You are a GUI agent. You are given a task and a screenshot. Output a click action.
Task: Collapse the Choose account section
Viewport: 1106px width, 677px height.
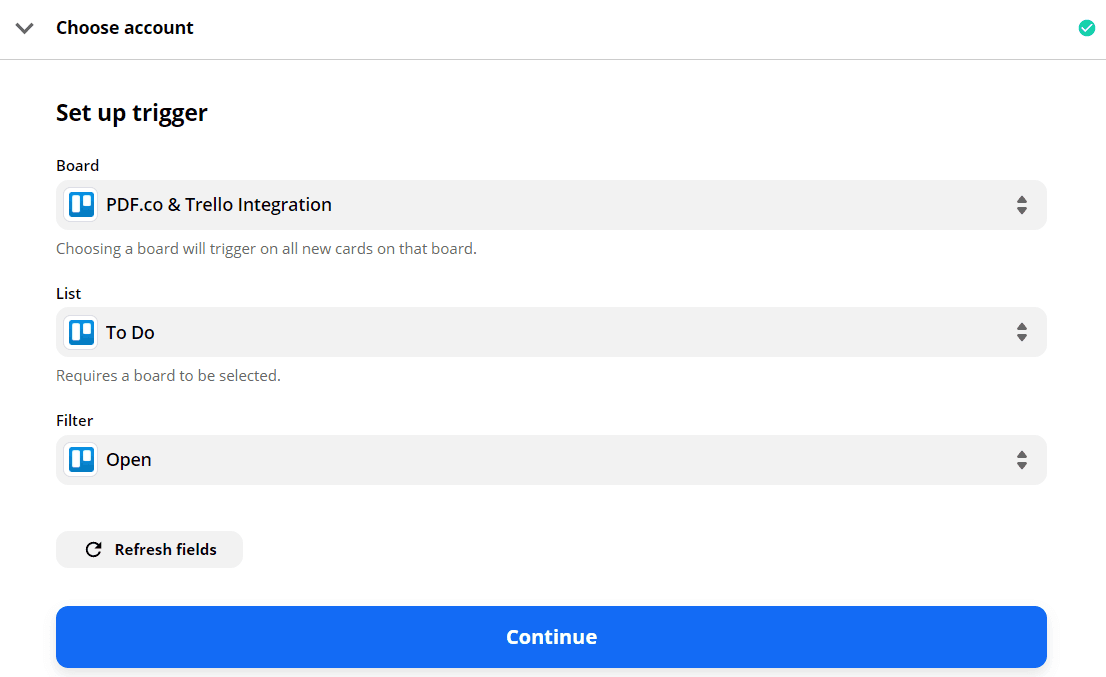(24, 28)
